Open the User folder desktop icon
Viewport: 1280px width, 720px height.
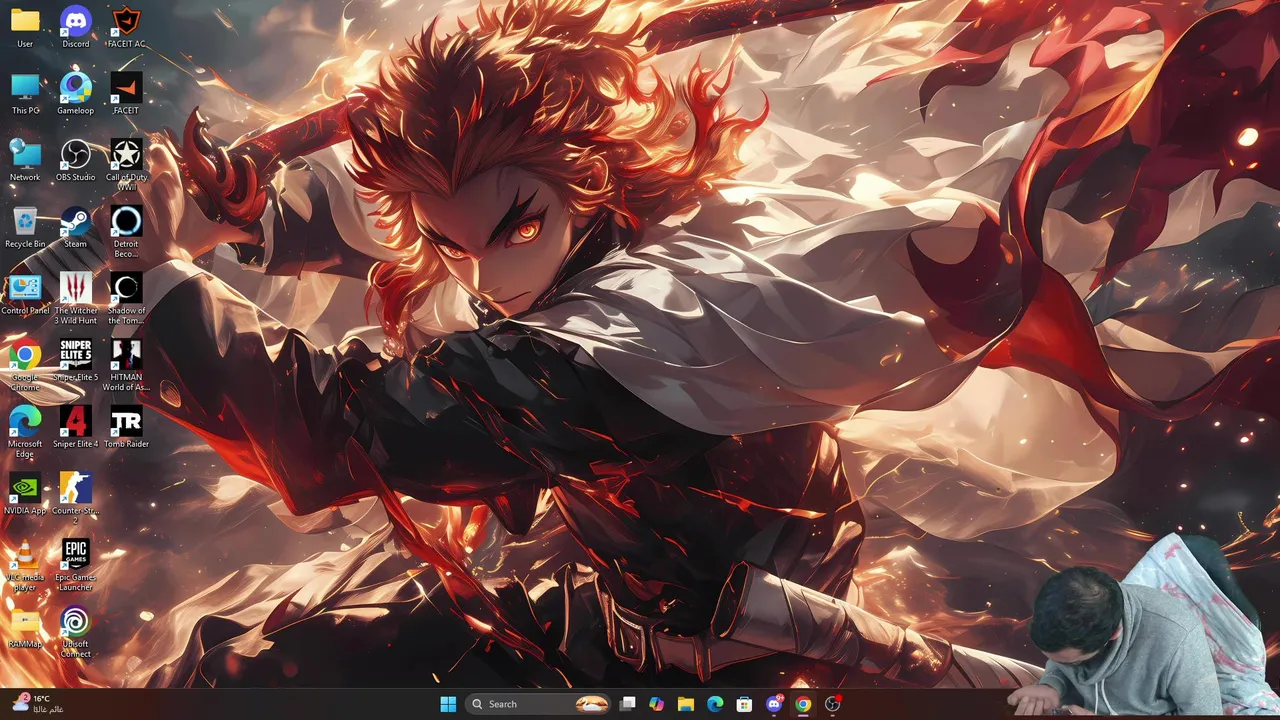coord(25,27)
